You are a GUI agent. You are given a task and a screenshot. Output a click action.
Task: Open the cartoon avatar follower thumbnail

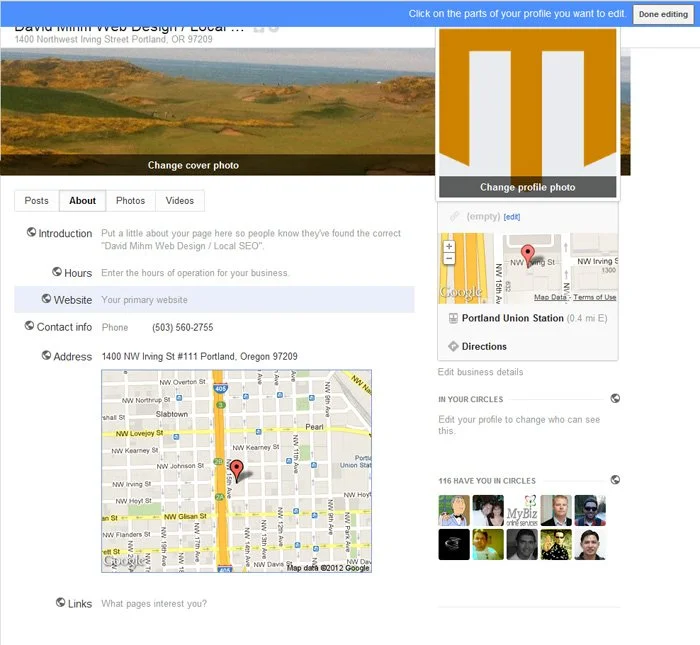[454, 510]
